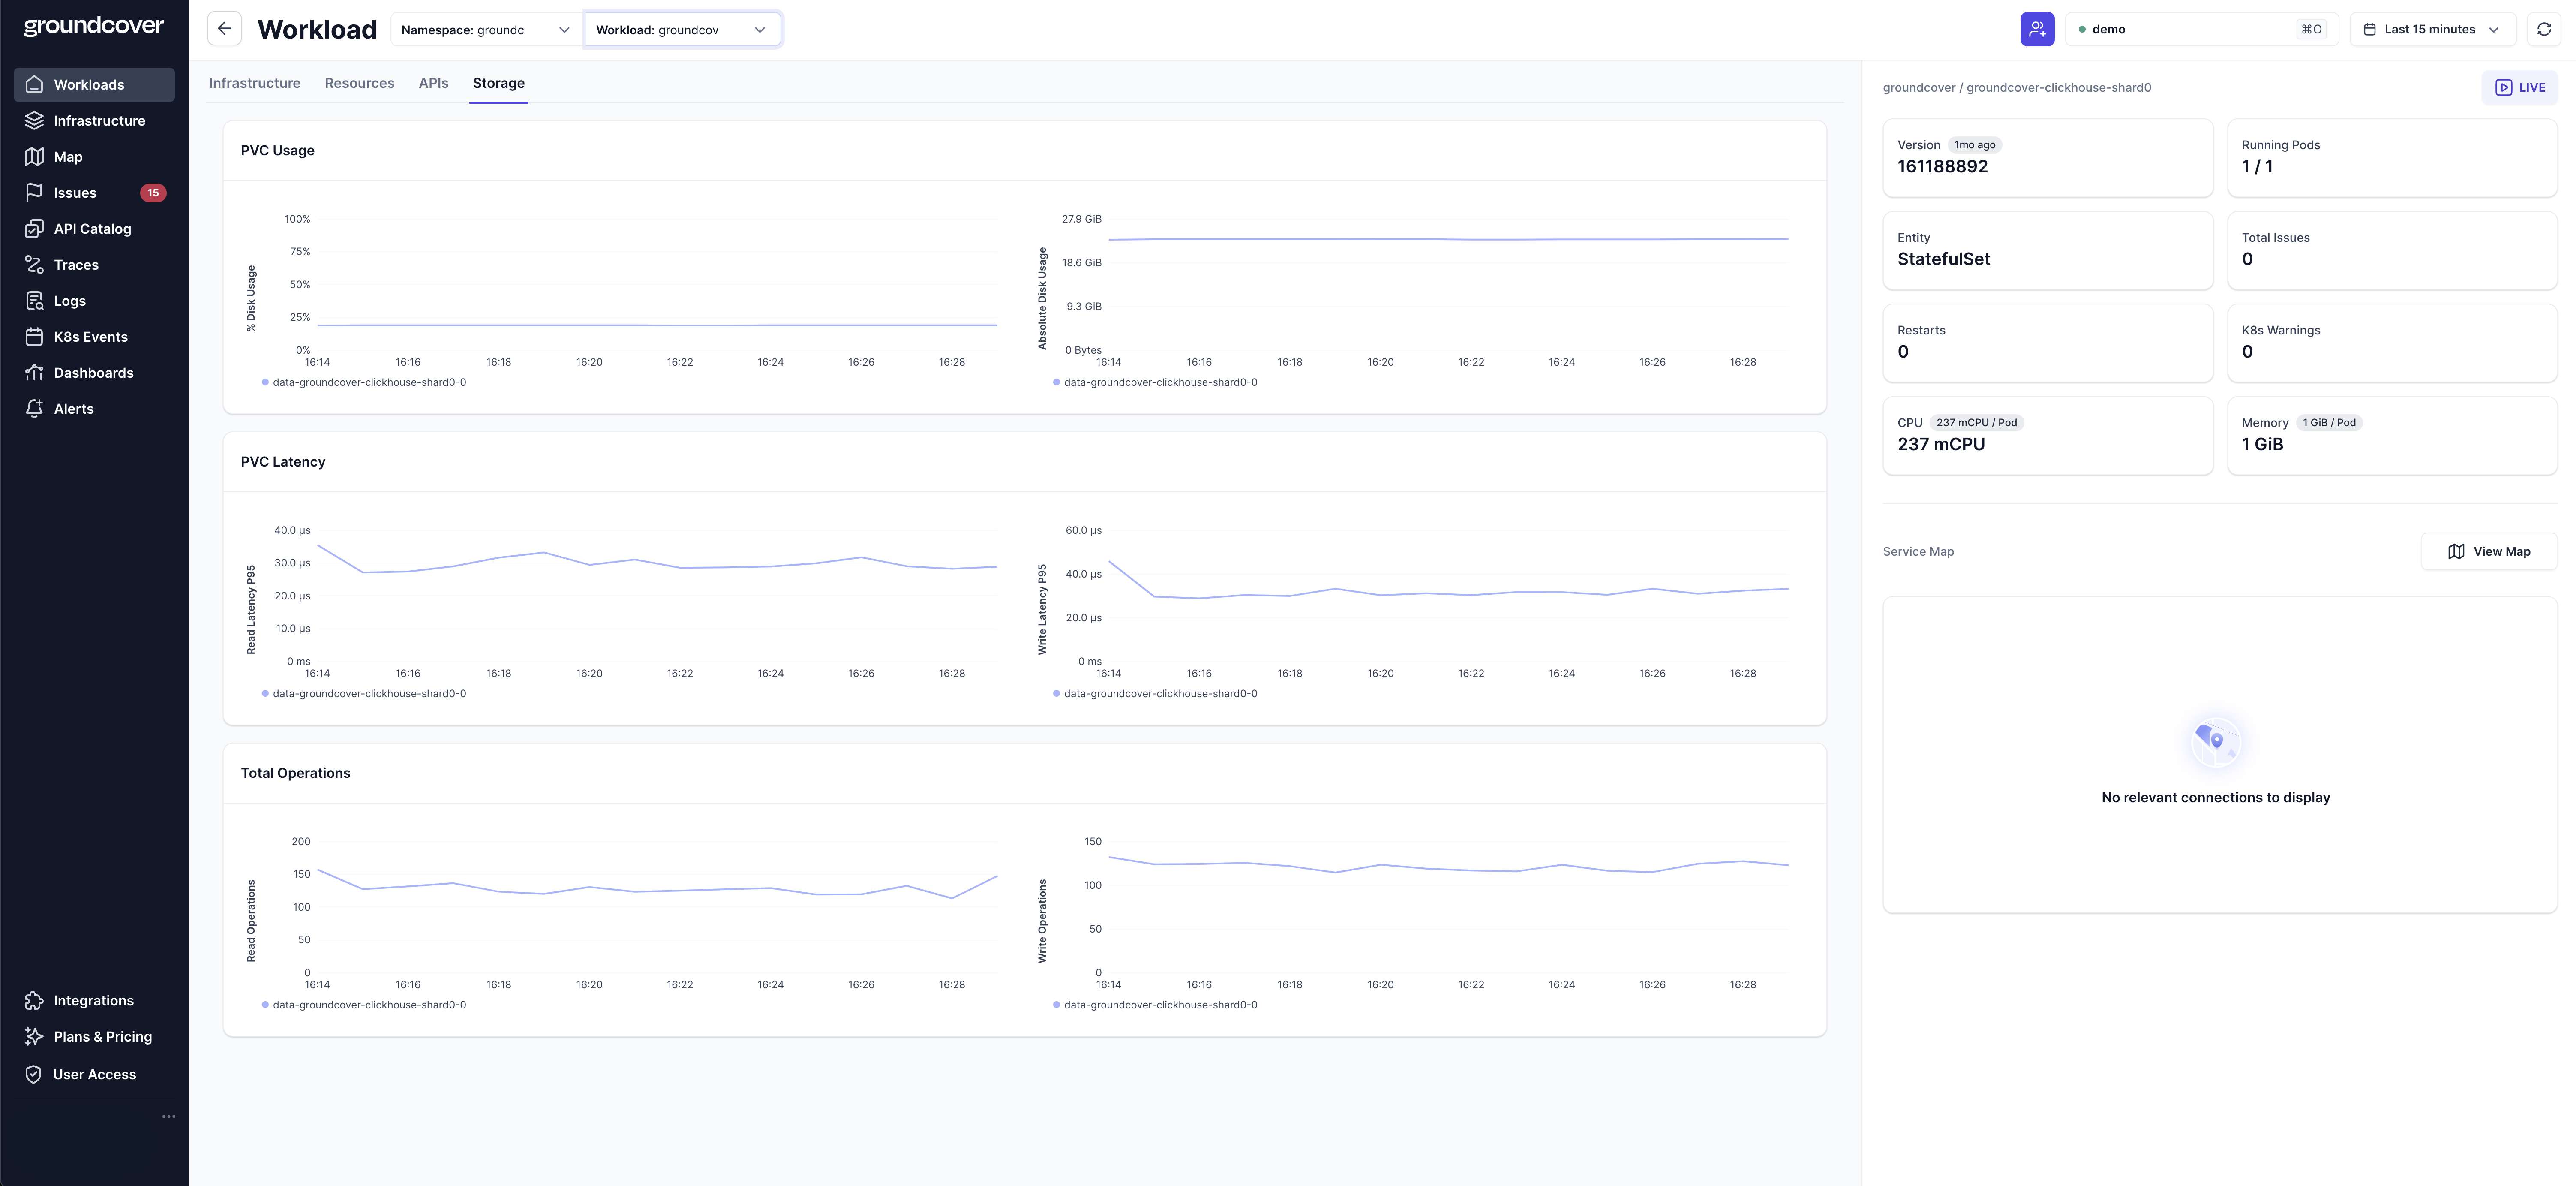Click the back arrow button
Image resolution: width=2576 pixels, height=1186 pixels.
(224, 29)
